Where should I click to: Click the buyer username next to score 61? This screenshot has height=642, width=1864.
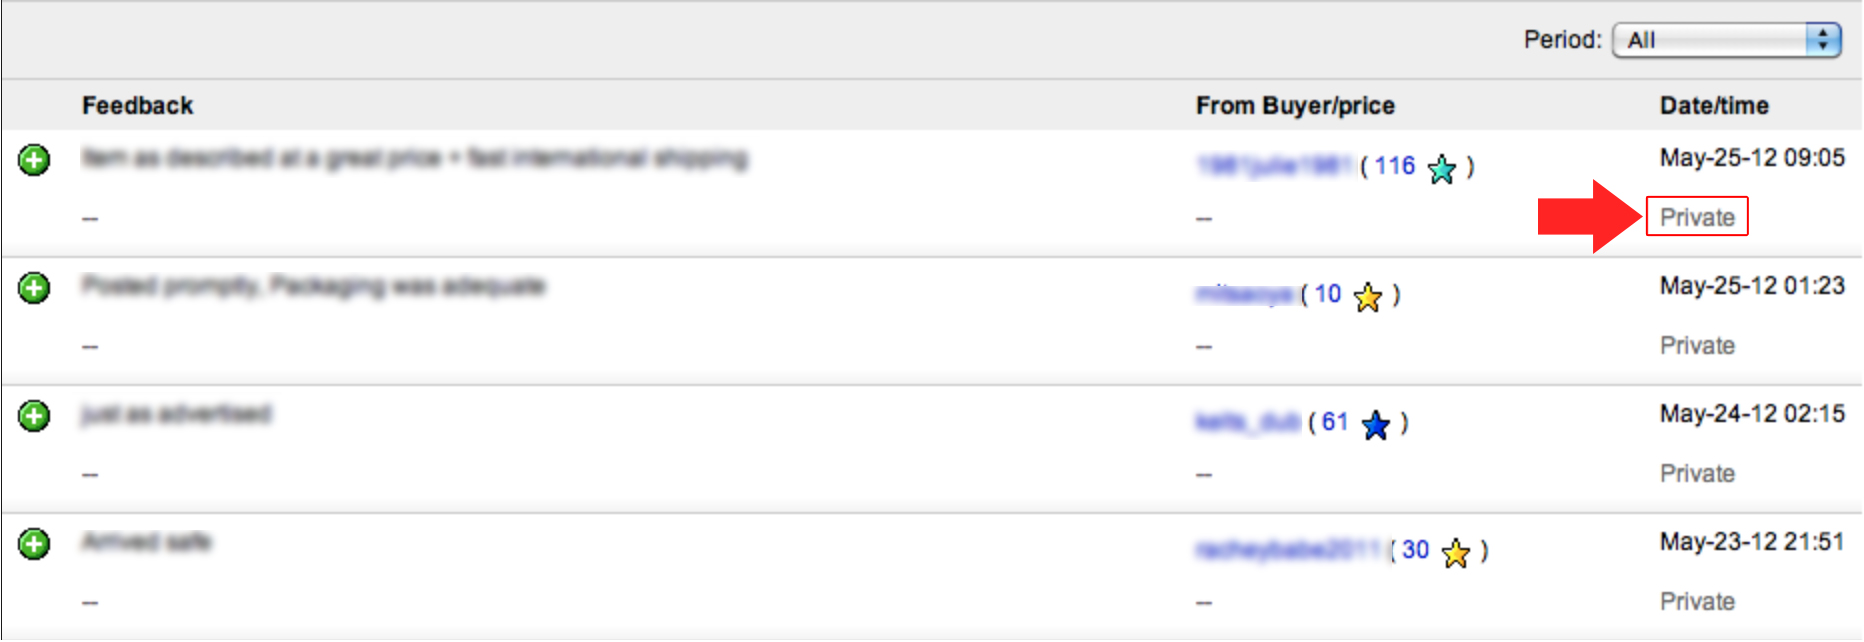tap(1248, 422)
